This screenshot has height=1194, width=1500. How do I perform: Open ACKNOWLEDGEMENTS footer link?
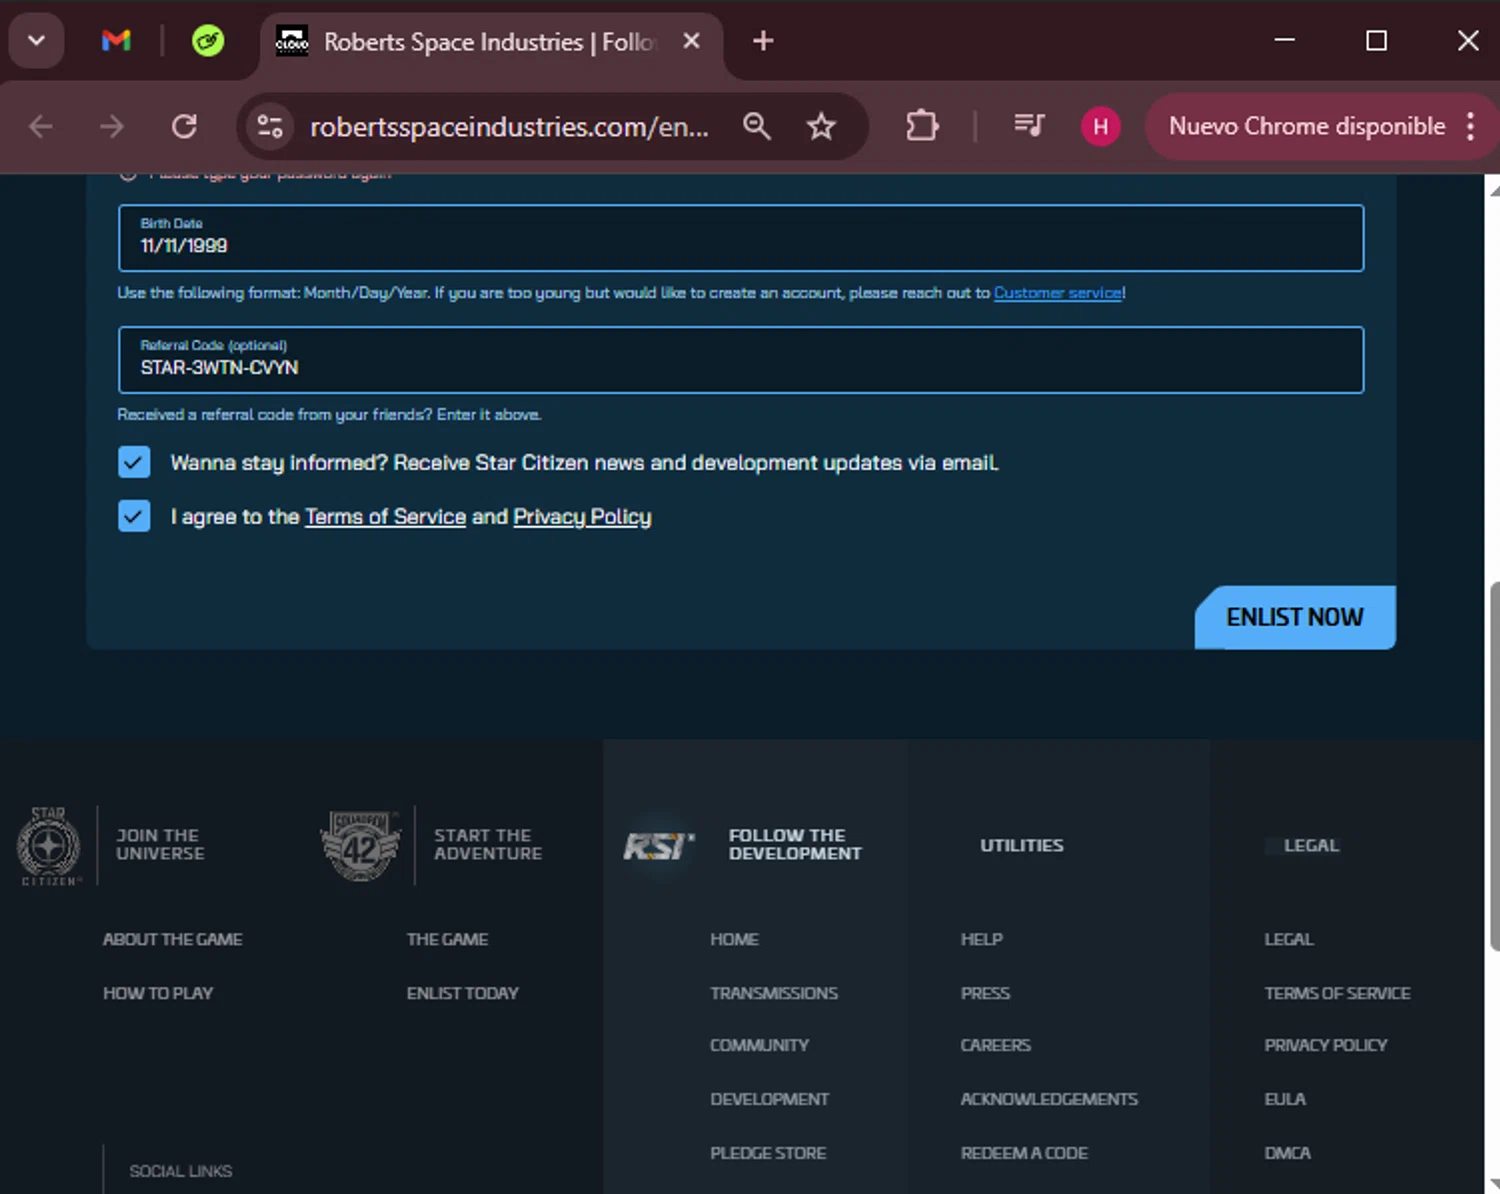(1049, 1099)
